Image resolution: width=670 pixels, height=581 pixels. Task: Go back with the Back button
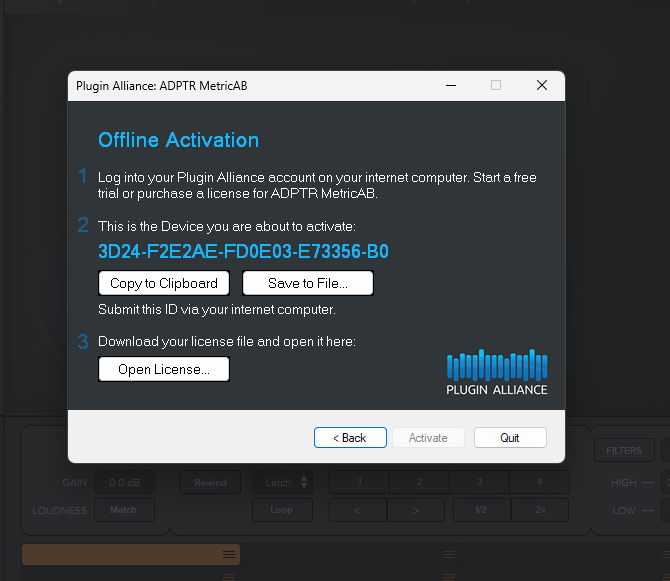[350, 438]
